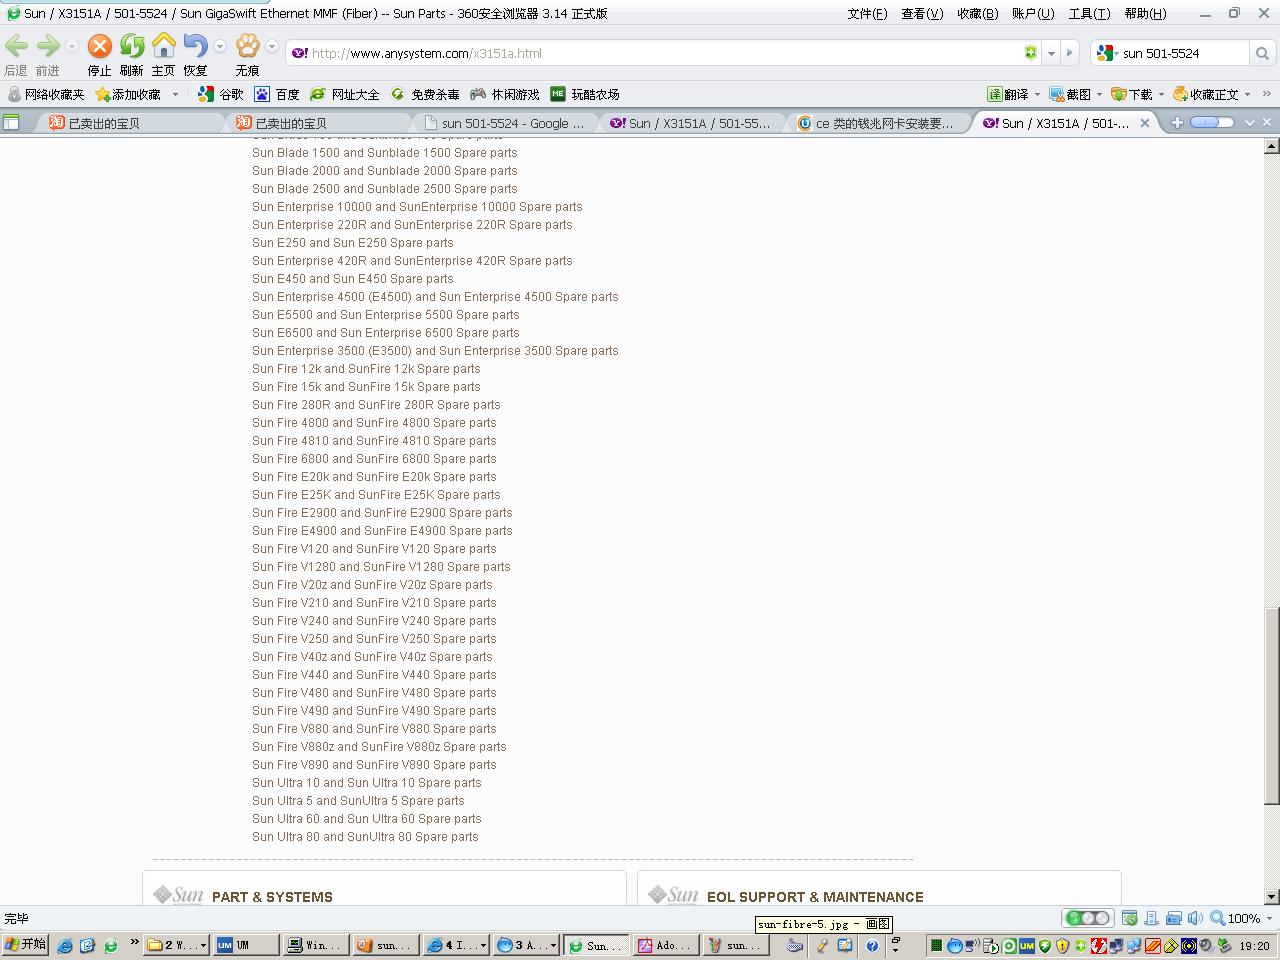Refresh the page with 刷新 icon

pos(132,46)
